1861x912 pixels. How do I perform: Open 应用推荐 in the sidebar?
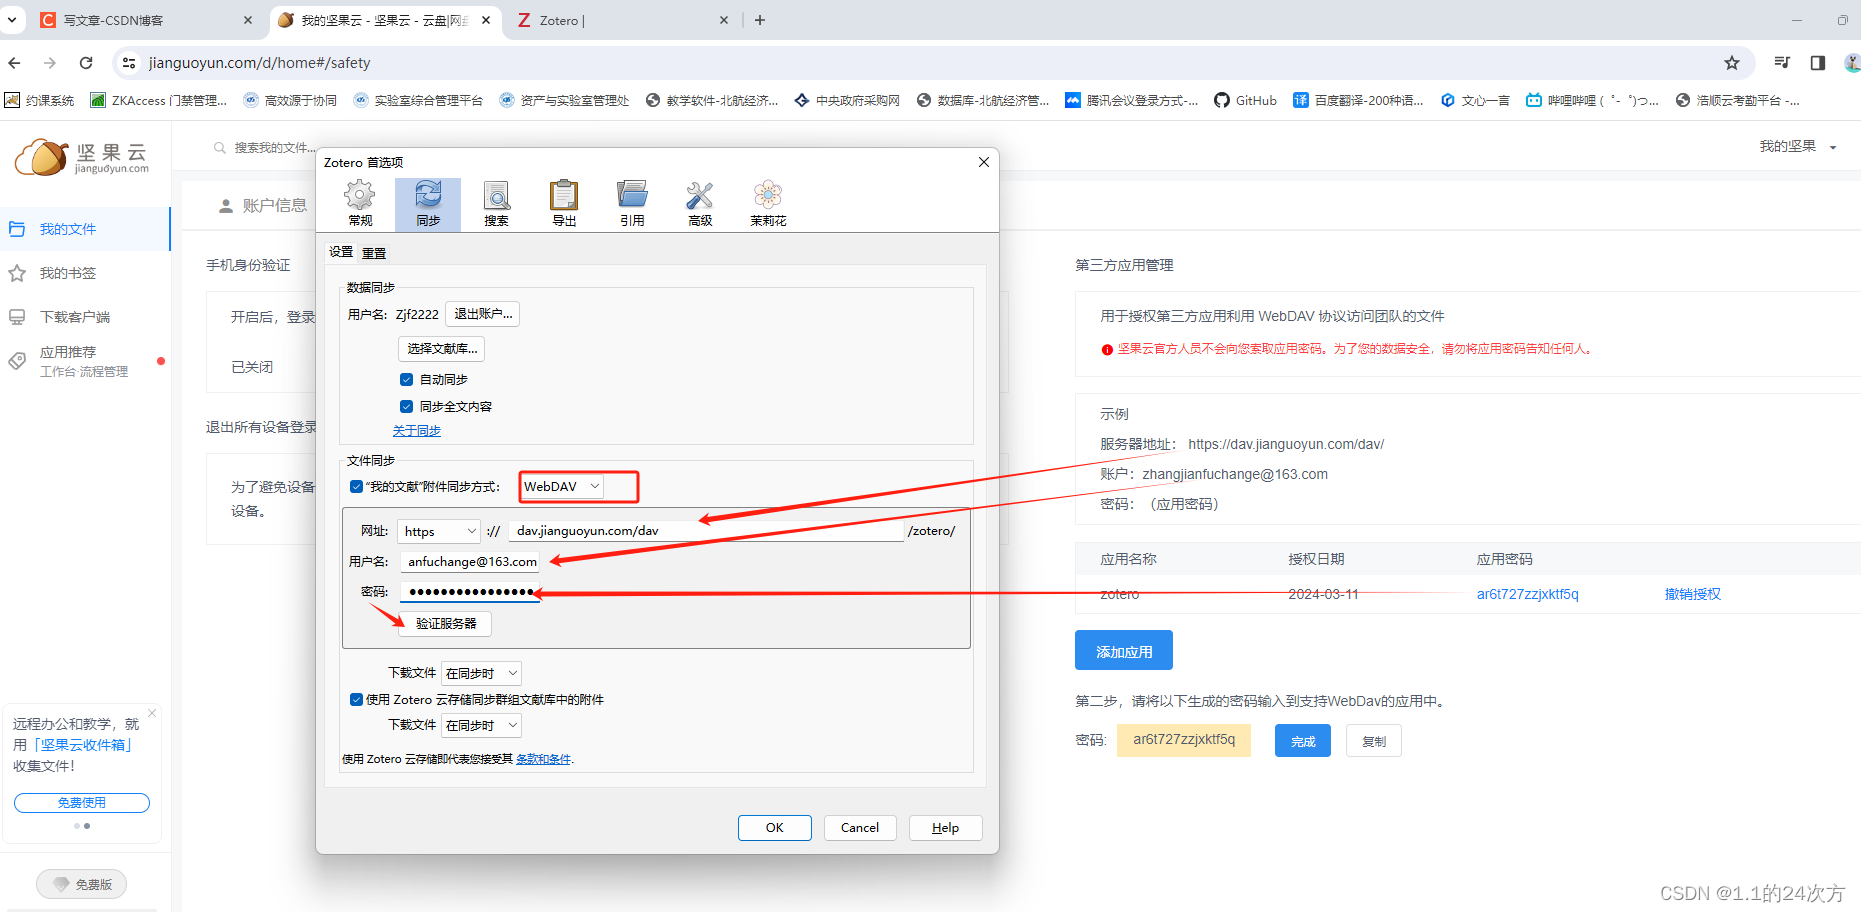pos(85,361)
